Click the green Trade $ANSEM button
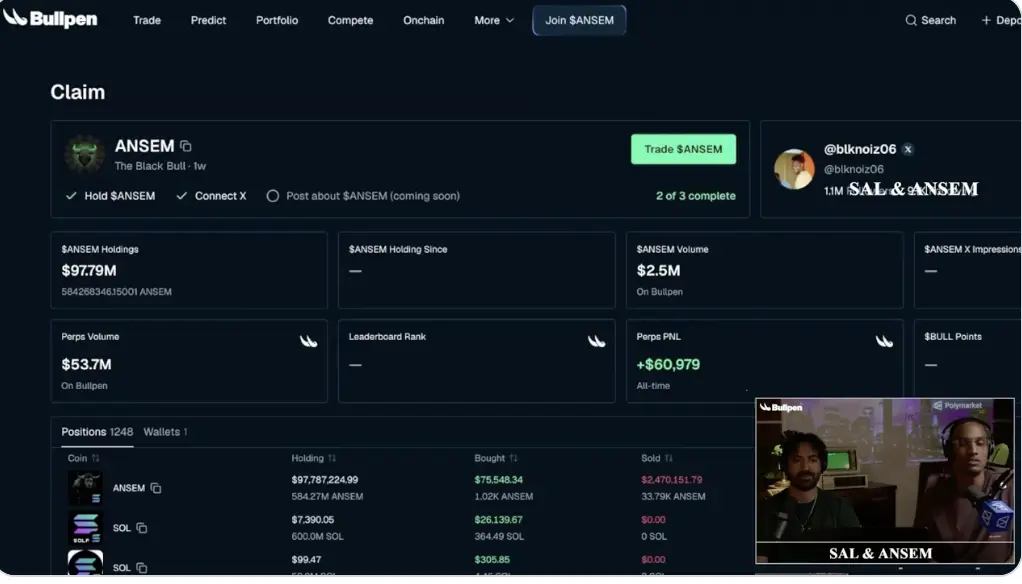Viewport: 1022px width, 584px height. (x=683, y=149)
